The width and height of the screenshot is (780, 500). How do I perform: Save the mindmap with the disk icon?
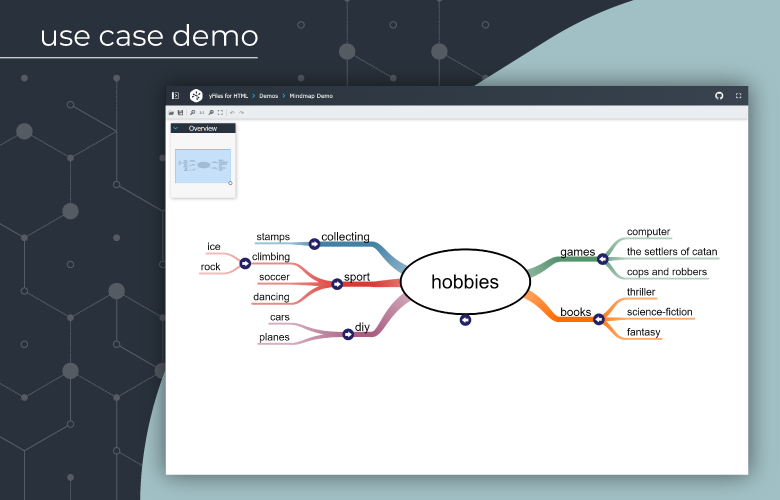181,113
